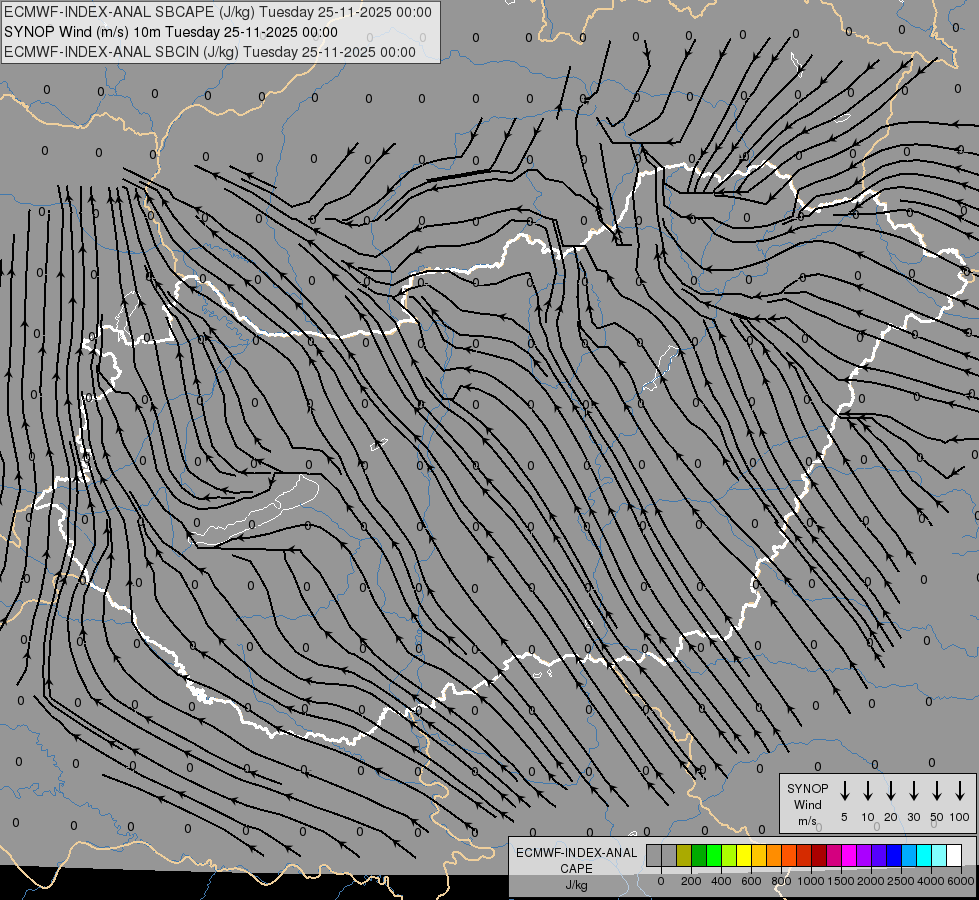Click the 1000 value on CAPE scale
The width and height of the screenshot is (979, 900).
[812, 881]
